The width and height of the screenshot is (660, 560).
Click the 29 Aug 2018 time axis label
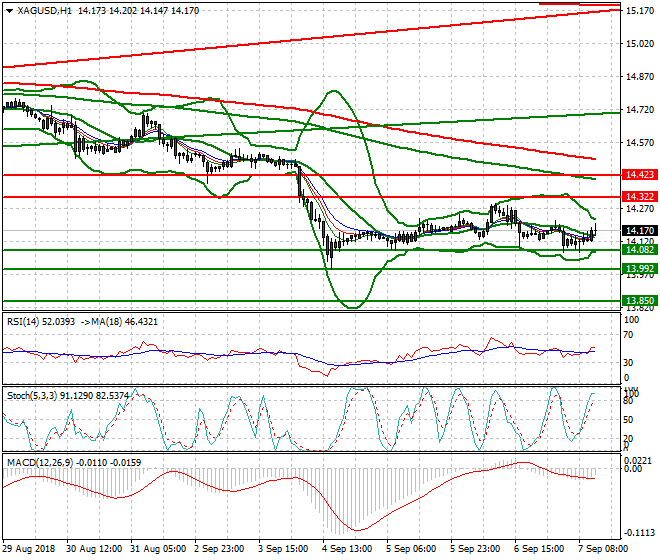(x=29, y=549)
